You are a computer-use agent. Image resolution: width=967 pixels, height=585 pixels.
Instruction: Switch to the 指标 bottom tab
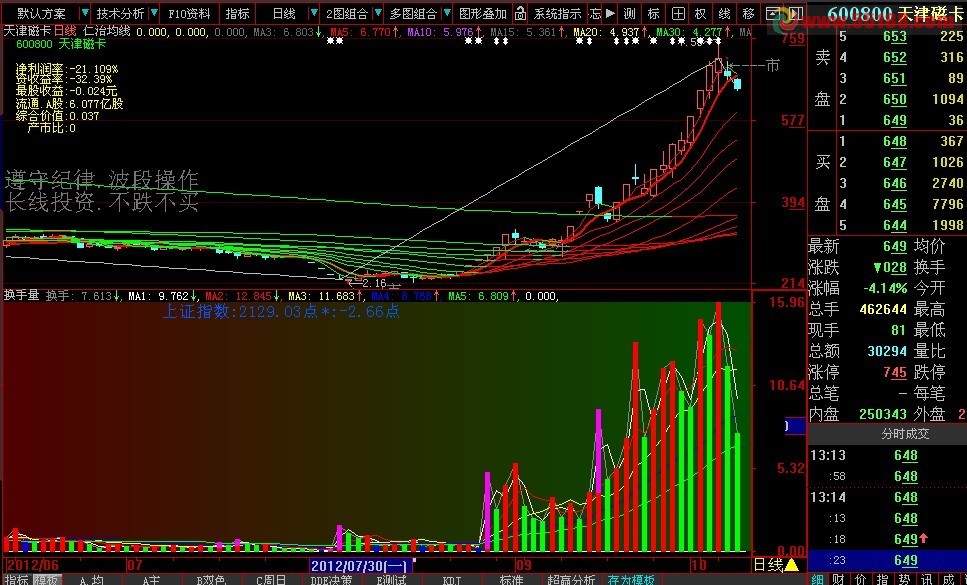coord(16,579)
